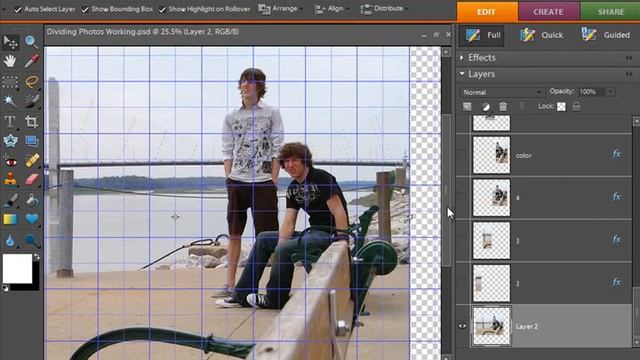Viewport: 640px width, 360px height.
Task: Click the trash icon to delete layer
Action: pyautogui.click(x=503, y=107)
